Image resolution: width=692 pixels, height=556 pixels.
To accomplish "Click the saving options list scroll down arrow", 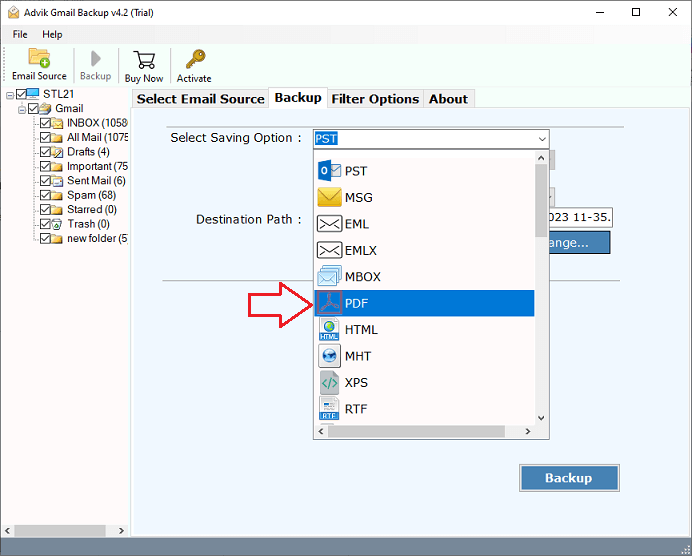I will (x=541, y=418).
